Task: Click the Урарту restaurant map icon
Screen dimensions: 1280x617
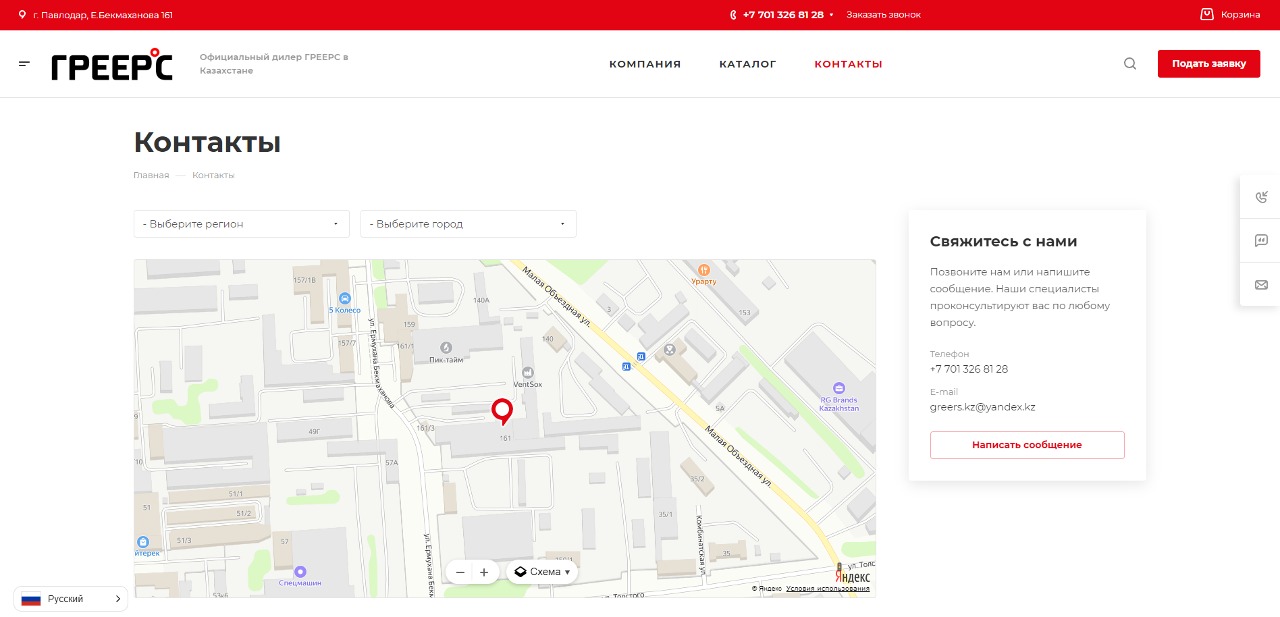Action: click(x=704, y=269)
